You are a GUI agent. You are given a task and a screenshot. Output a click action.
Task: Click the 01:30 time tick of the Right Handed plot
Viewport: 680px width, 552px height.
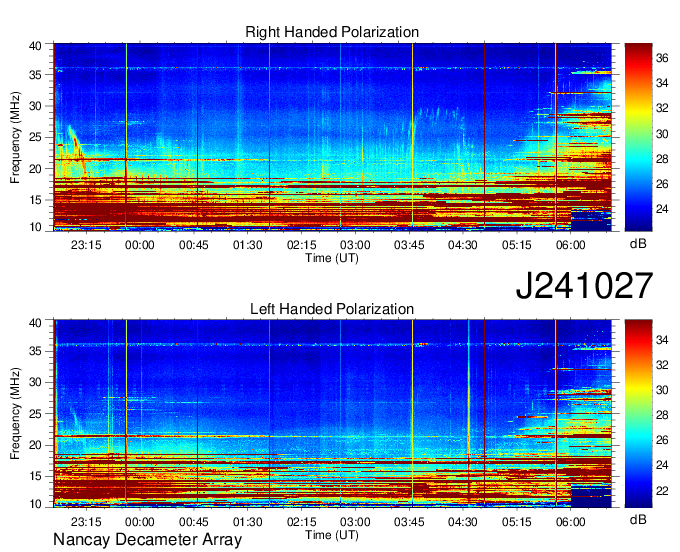pos(248,245)
